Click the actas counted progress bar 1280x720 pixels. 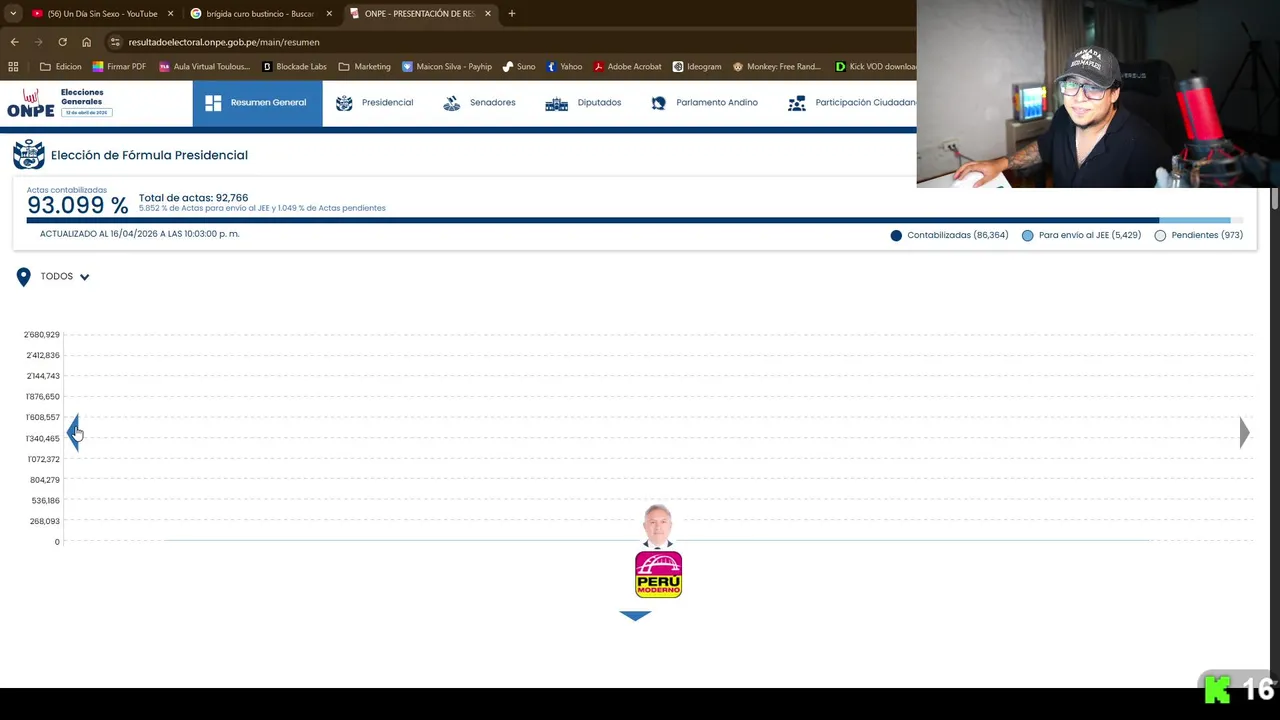click(634, 220)
